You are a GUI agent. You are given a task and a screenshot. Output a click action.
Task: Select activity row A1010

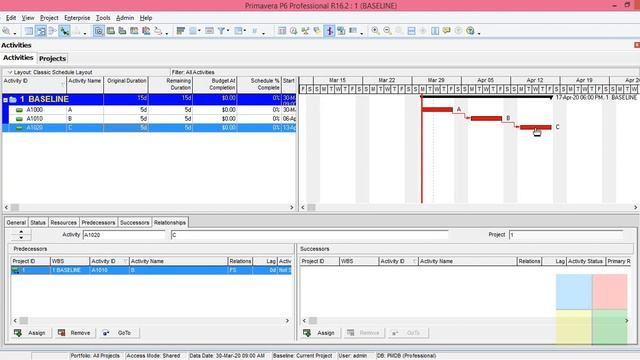pyautogui.click(x=149, y=119)
